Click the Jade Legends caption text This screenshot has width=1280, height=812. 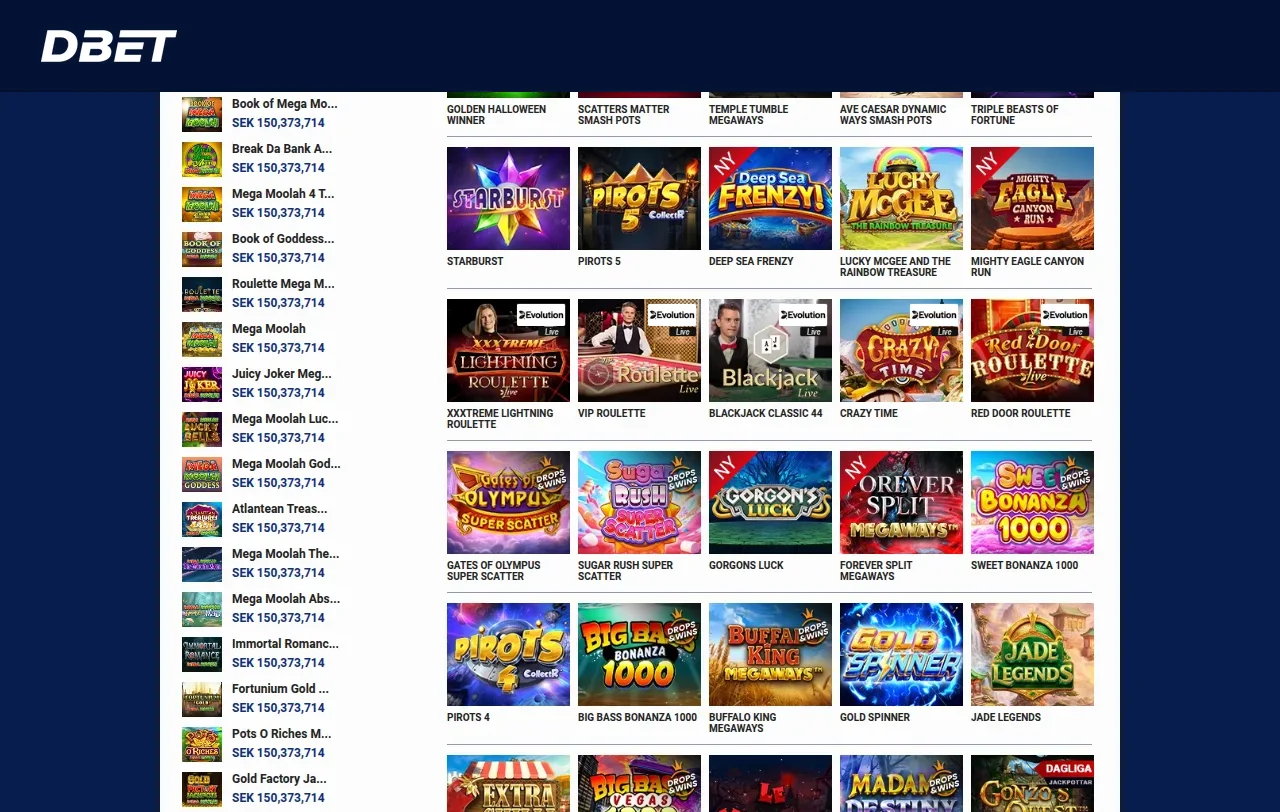pyautogui.click(x=1006, y=717)
